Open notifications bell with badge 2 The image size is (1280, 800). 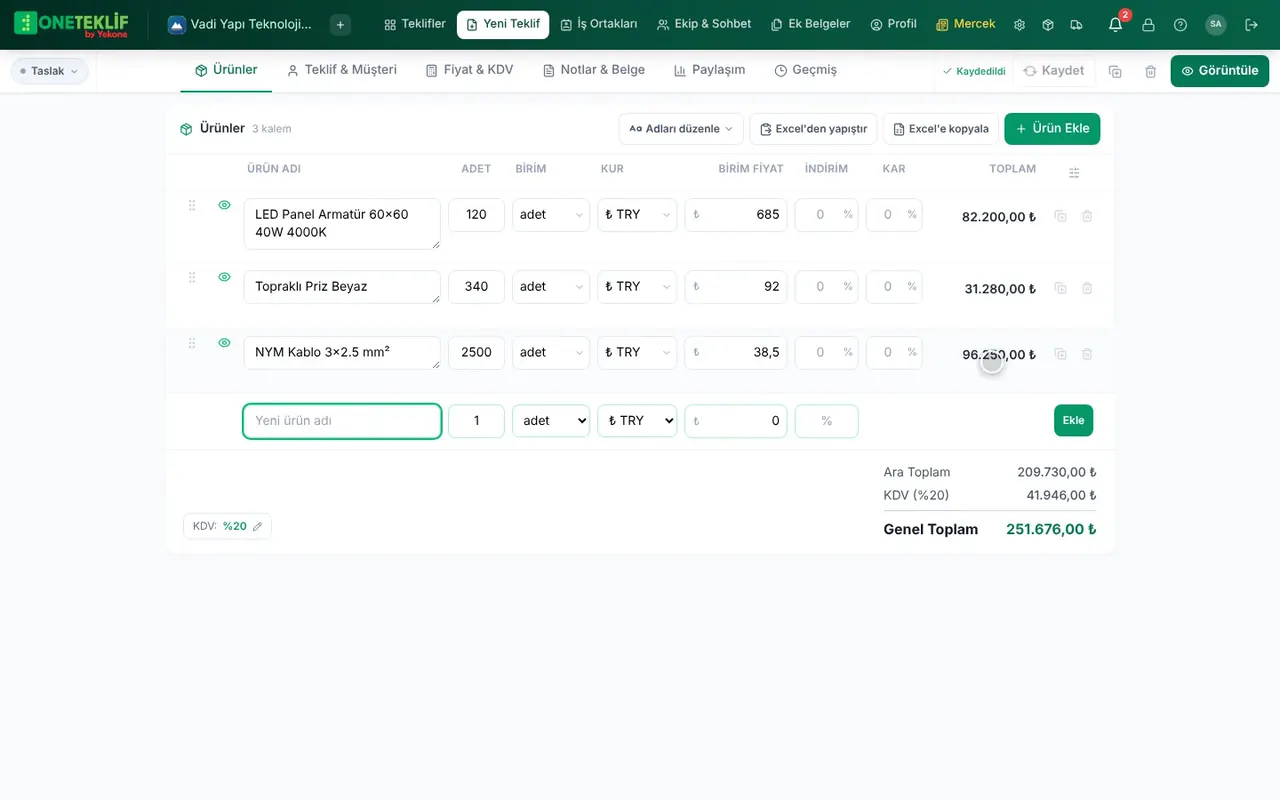(x=1116, y=25)
